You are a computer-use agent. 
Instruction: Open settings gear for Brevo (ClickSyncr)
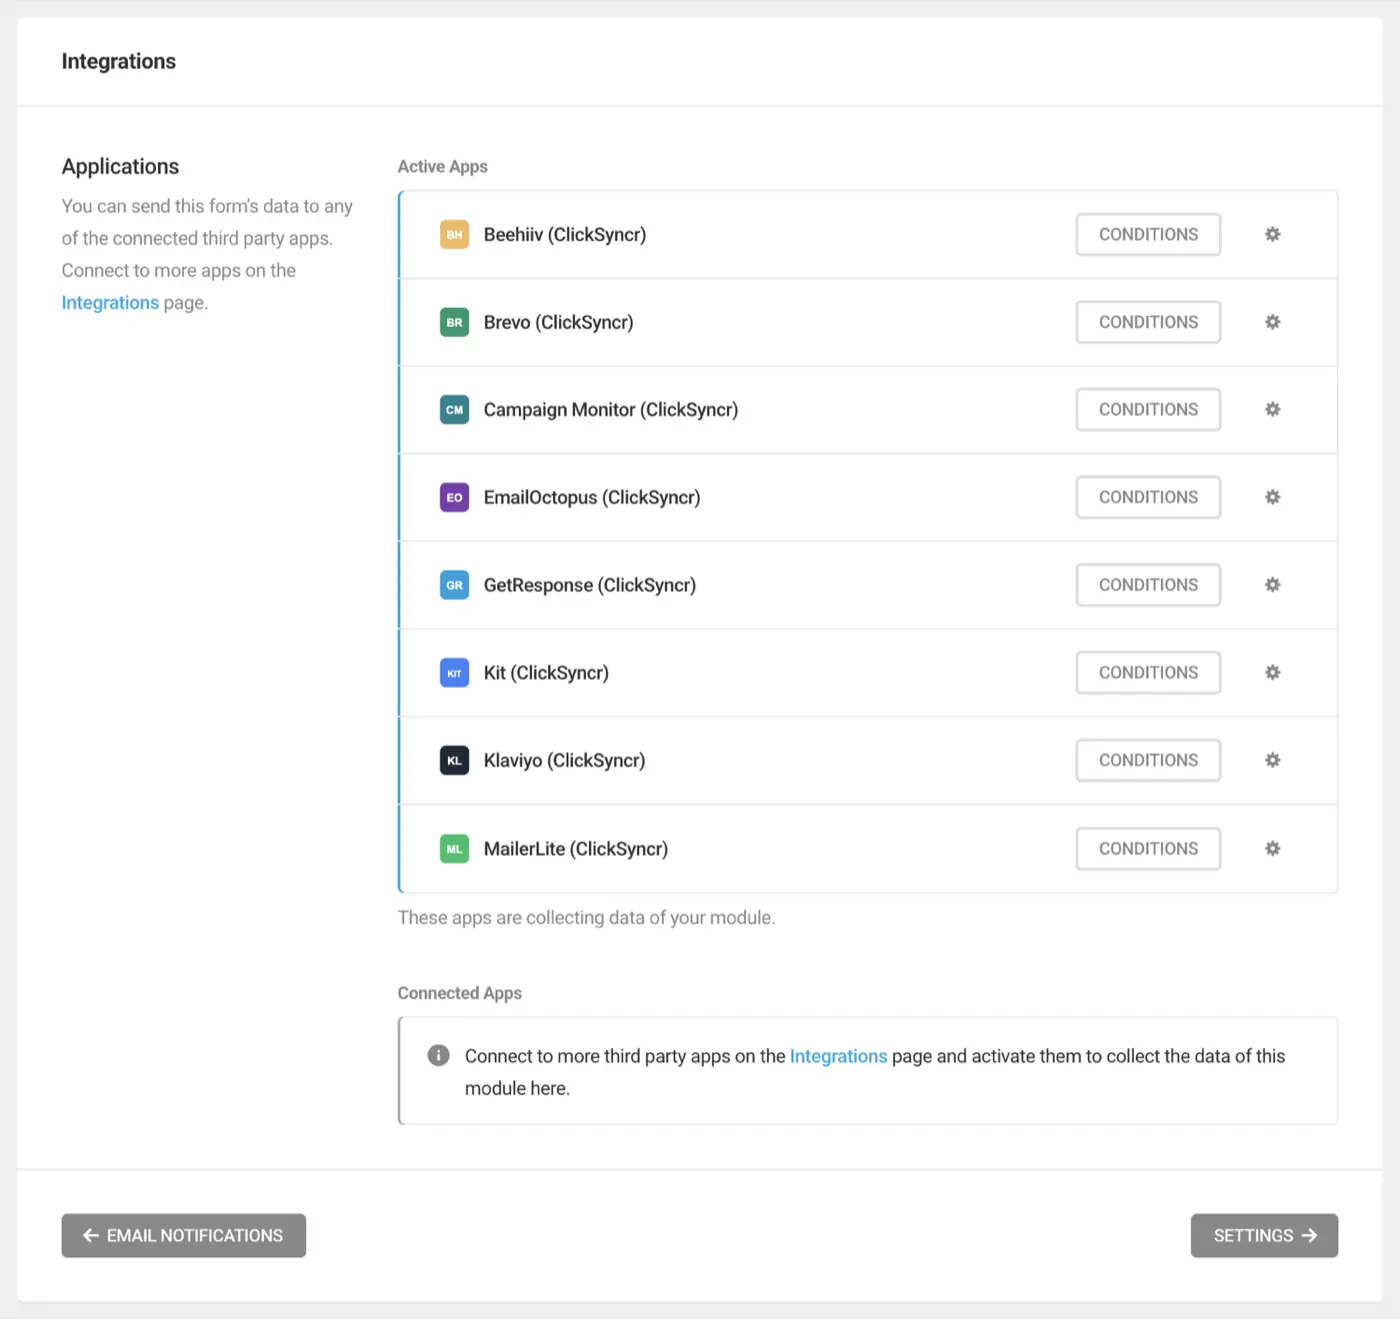click(x=1272, y=322)
